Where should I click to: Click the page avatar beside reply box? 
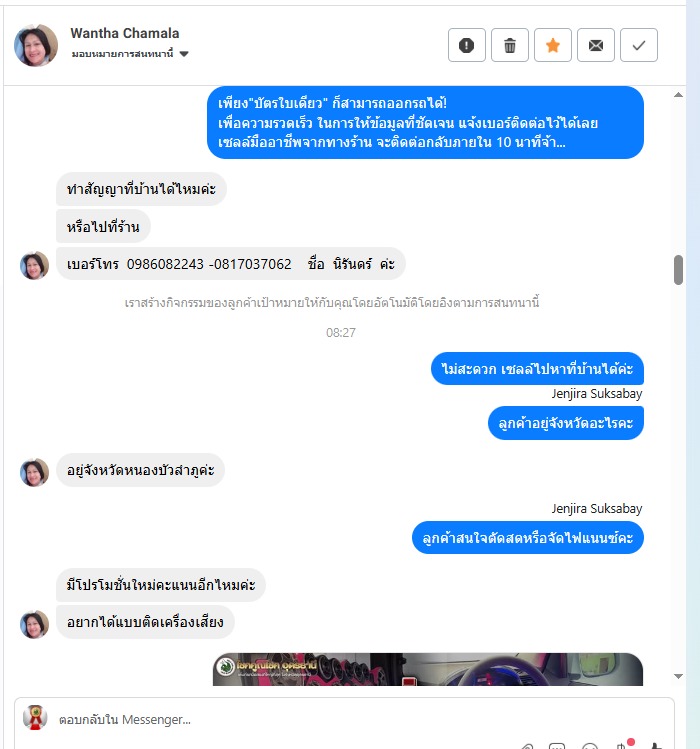(x=35, y=717)
